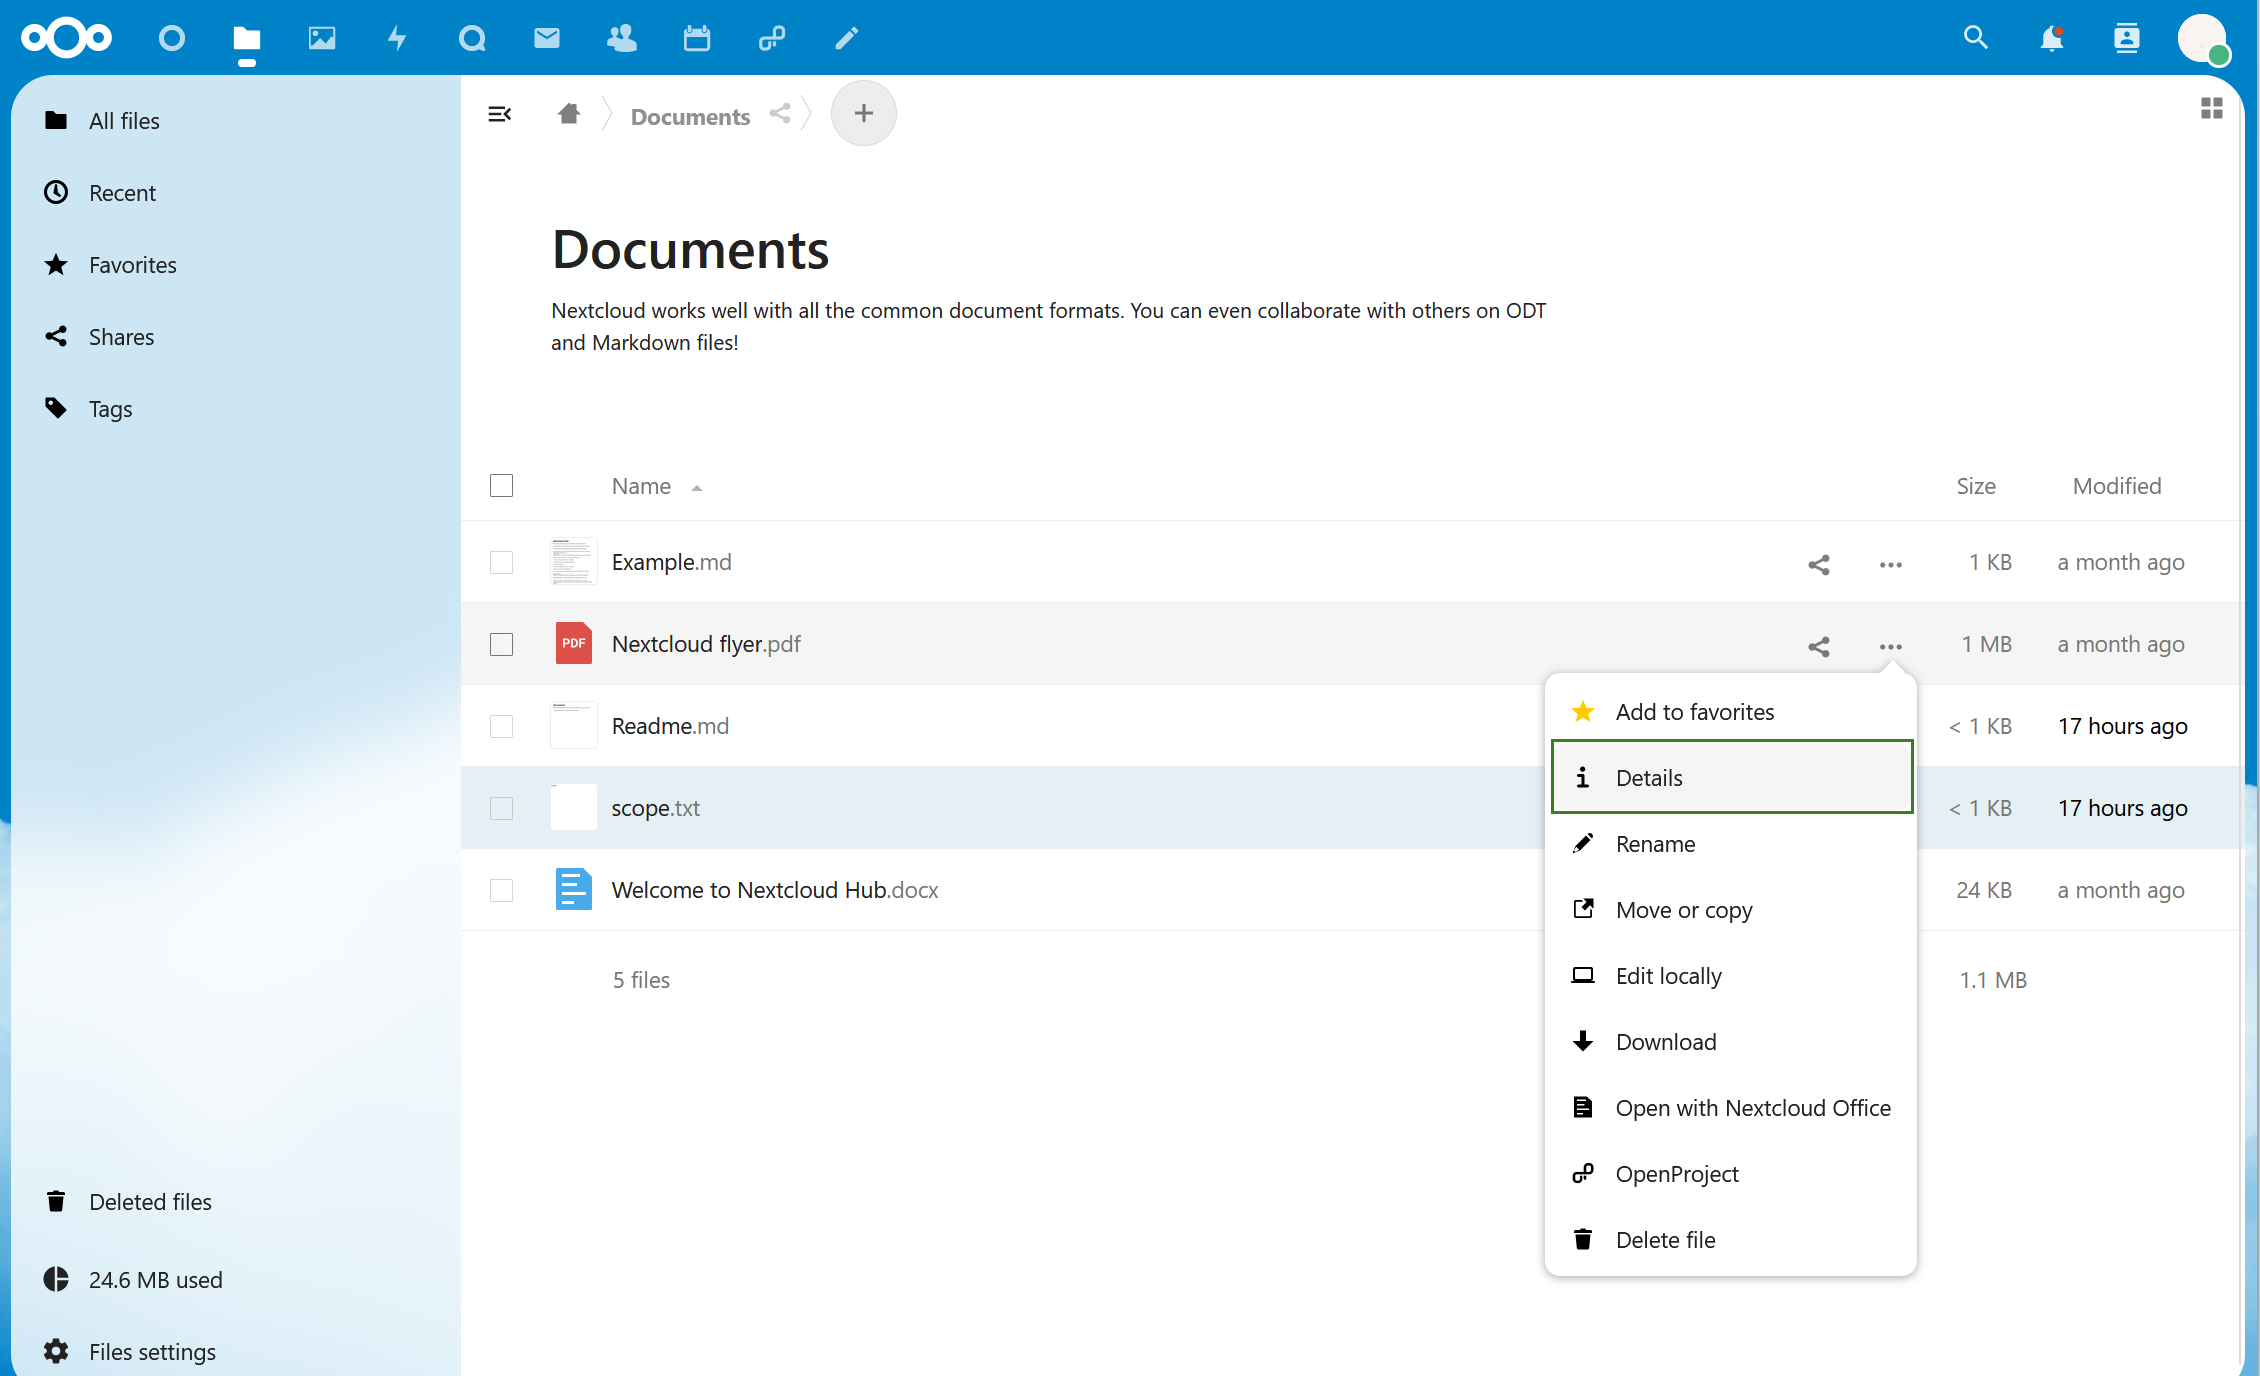2260x1376 pixels.
Task: Select checkbox next to Nextcloud flyer.pdf
Action: click(502, 643)
